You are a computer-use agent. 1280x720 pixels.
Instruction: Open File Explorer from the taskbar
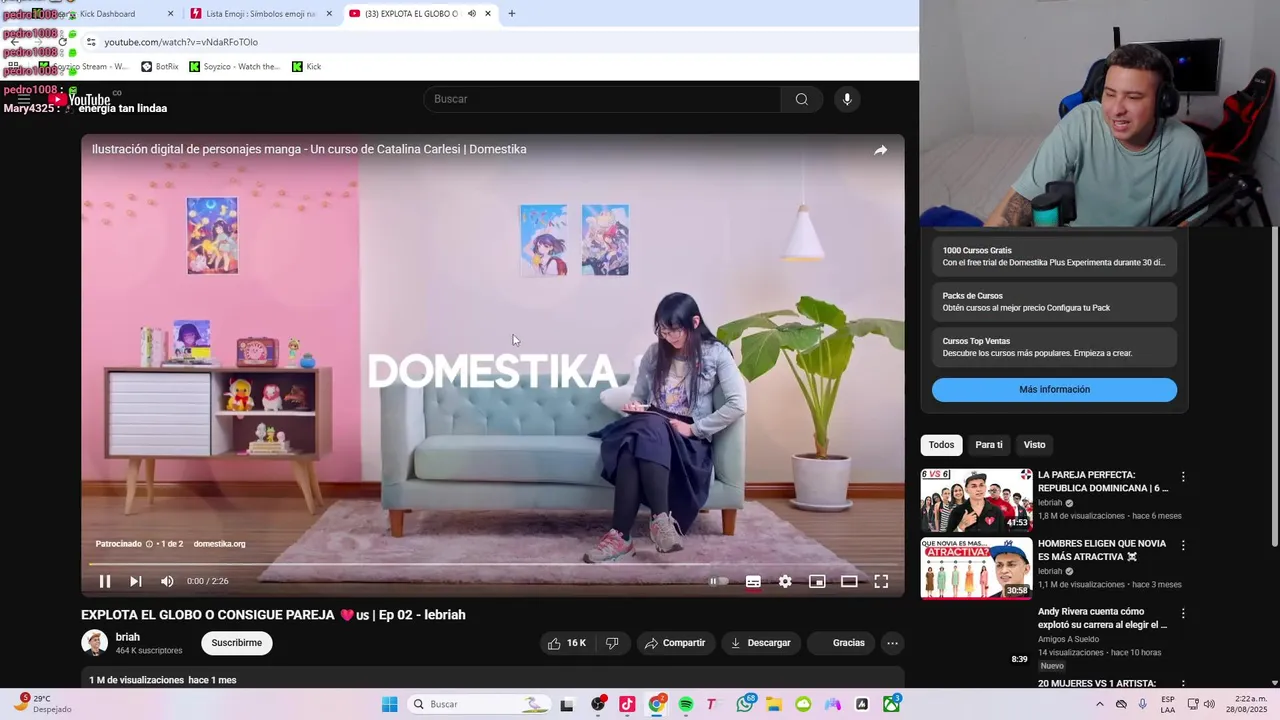coord(774,704)
